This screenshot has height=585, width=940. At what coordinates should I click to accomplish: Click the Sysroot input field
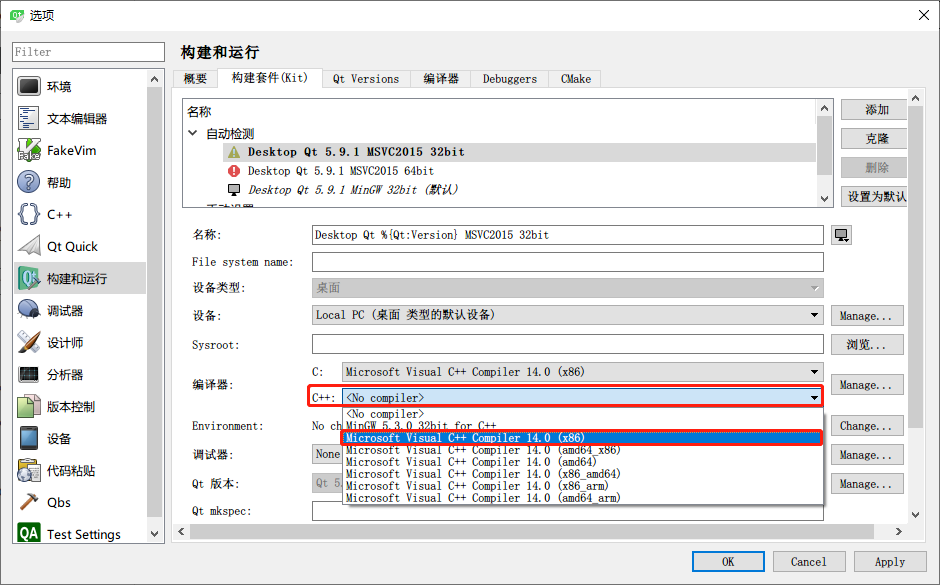point(567,345)
